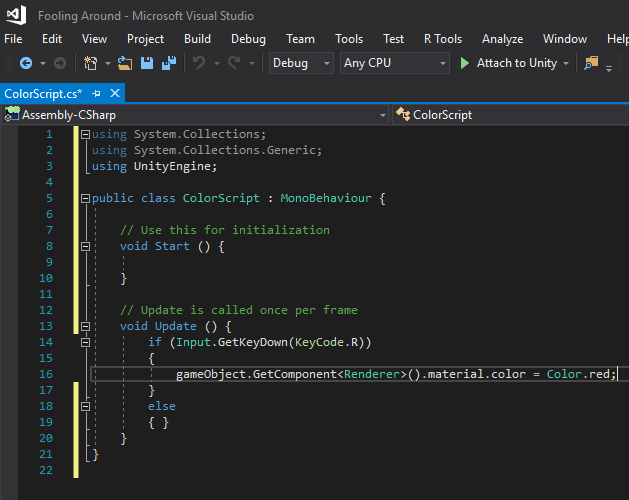This screenshot has width=629, height=500.
Task: Collapse the Update method on line 13
Action: 85,326
